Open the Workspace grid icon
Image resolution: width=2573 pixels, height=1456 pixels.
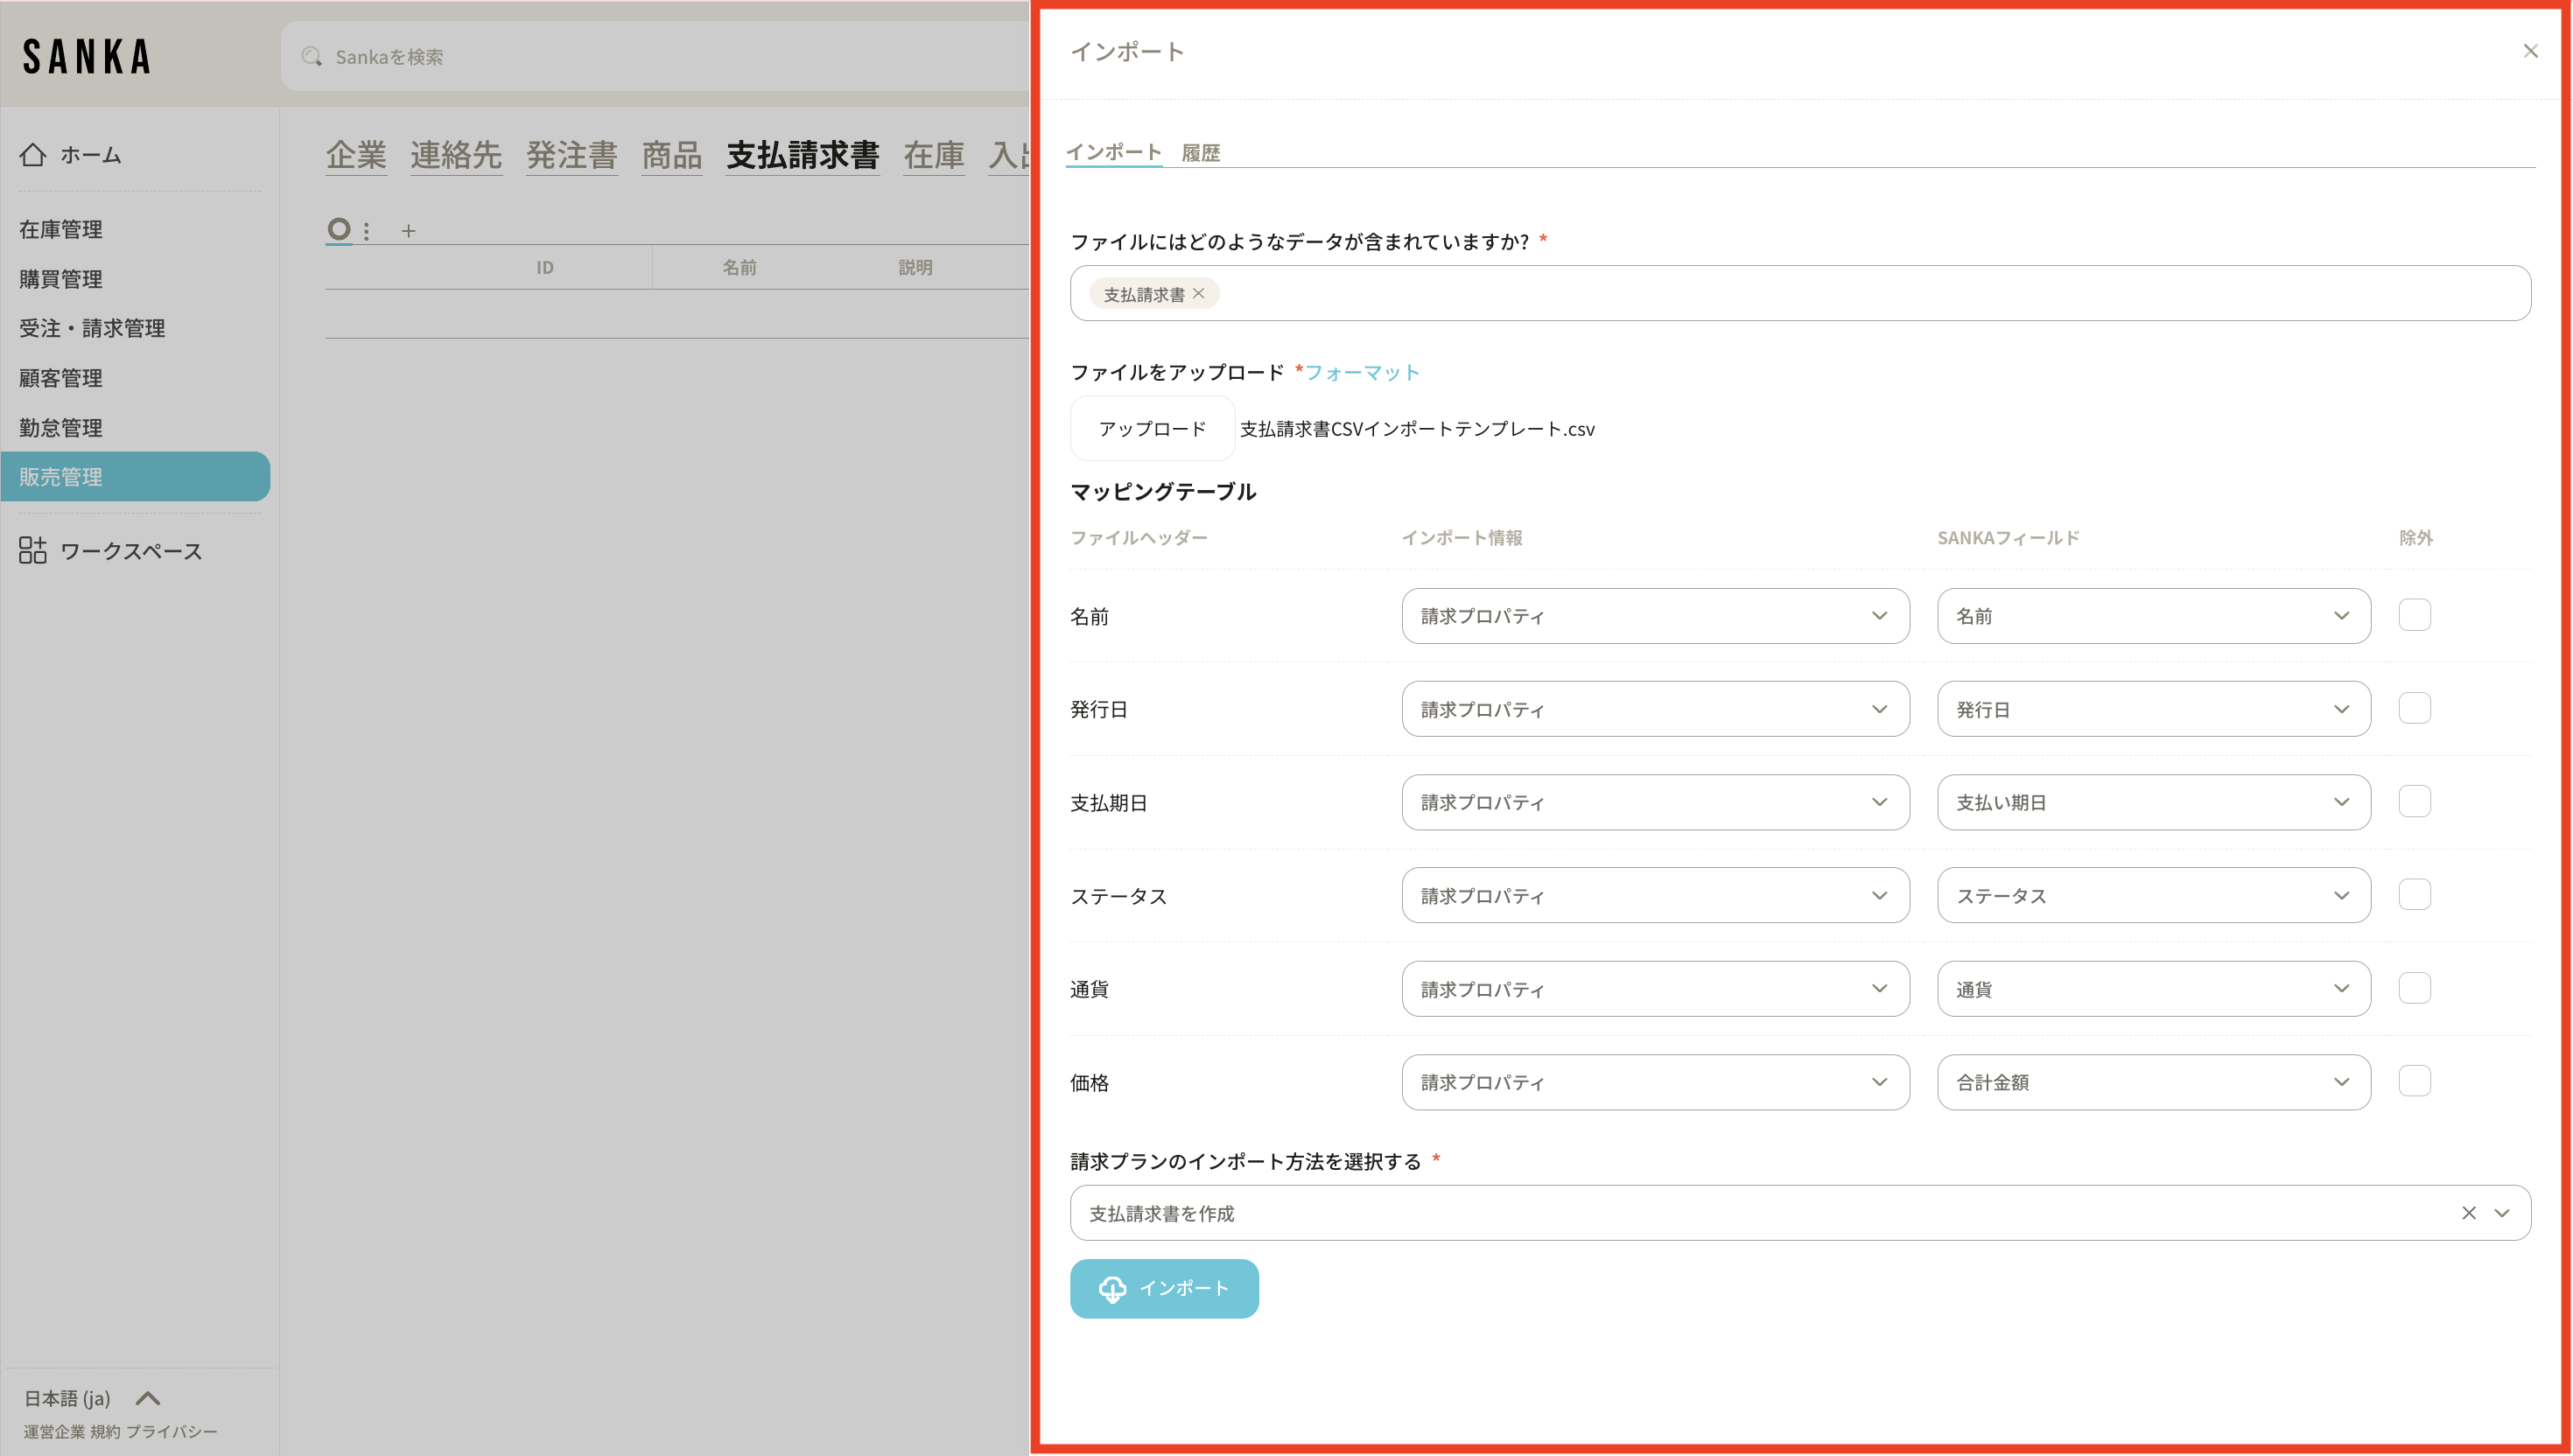click(32, 550)
